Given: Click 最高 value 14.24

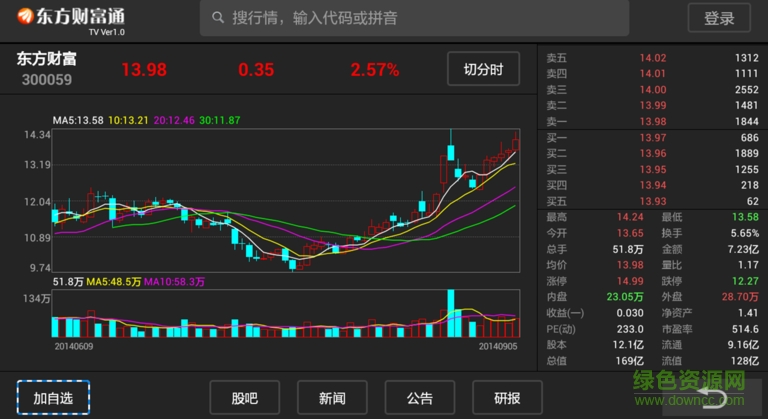Looking at the screenshot, I should pos(630,217).
